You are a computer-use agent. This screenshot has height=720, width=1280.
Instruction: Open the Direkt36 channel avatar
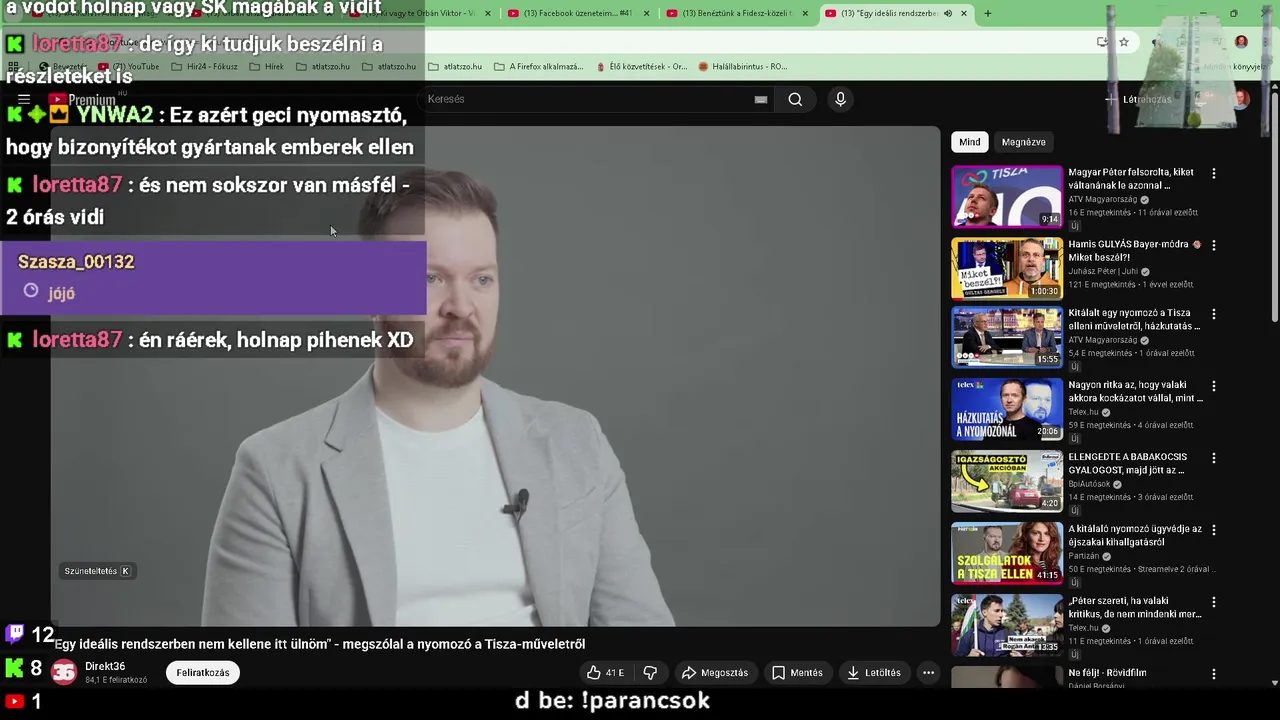64,673
